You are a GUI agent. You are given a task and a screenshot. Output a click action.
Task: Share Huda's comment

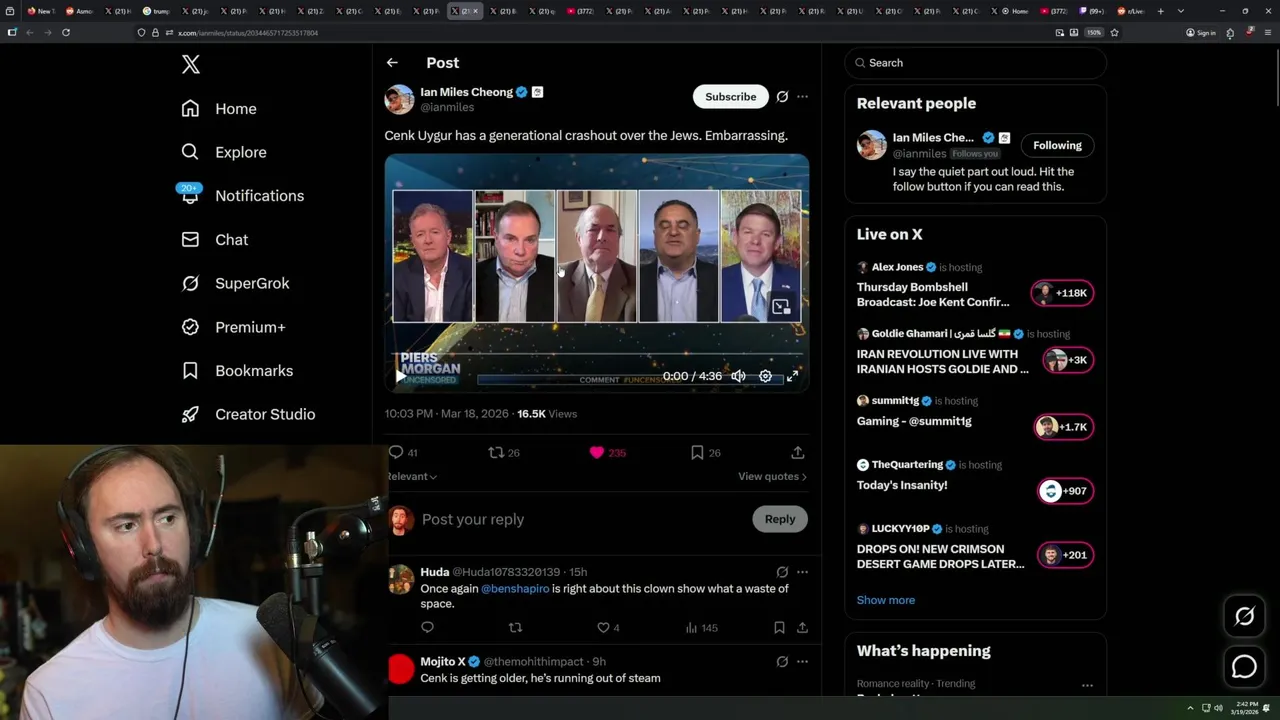pyautogui.click(x=802, y=628)
